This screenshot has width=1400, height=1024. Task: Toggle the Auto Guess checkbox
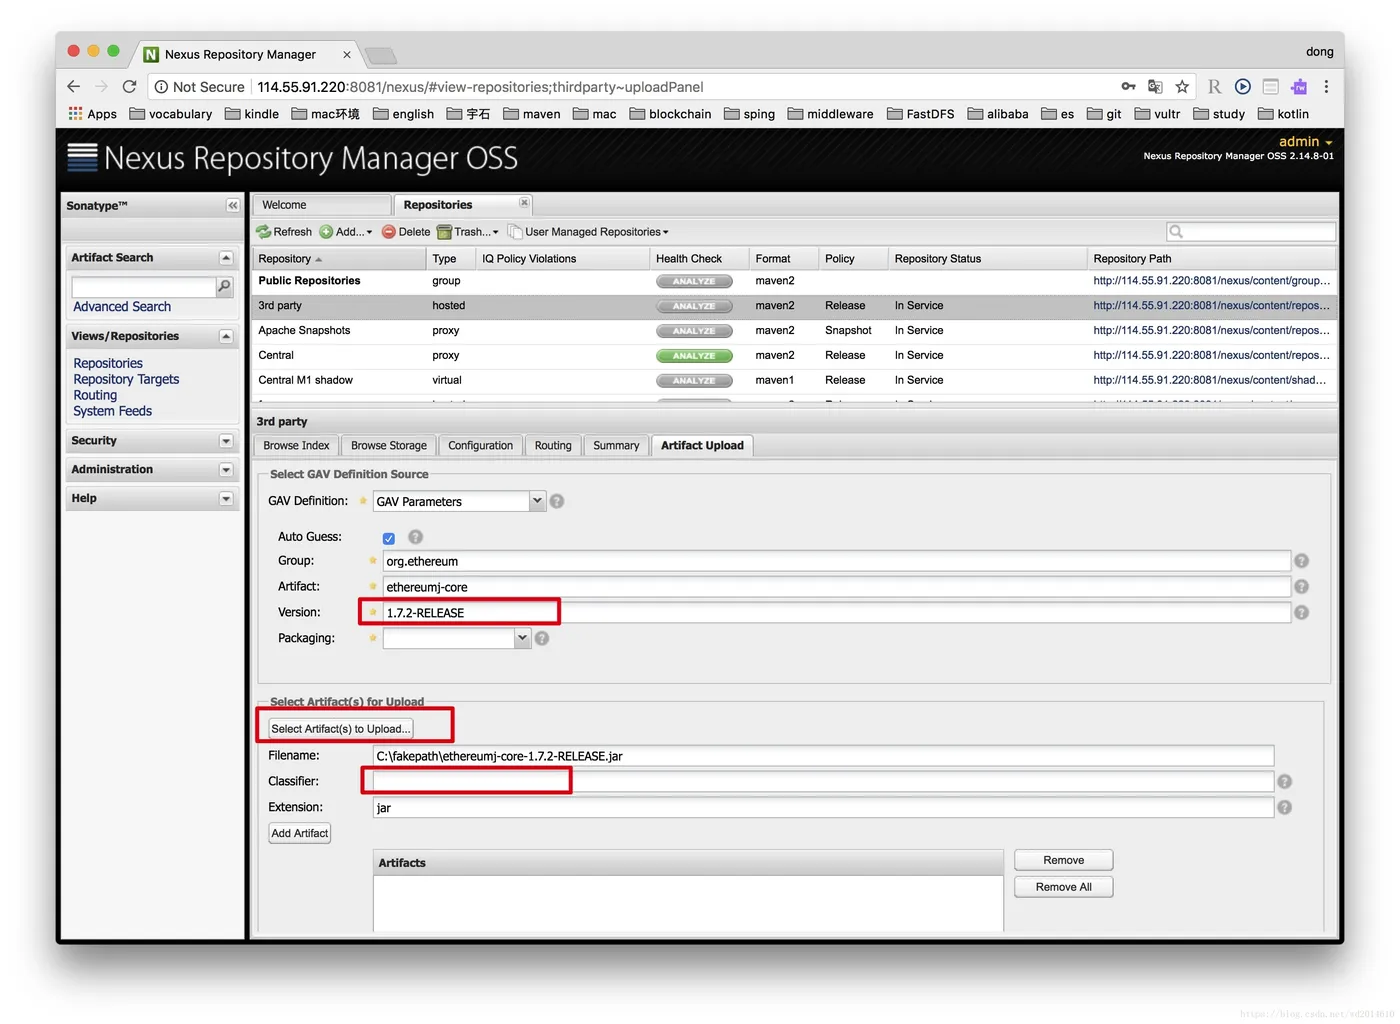(x=389, y=538)
